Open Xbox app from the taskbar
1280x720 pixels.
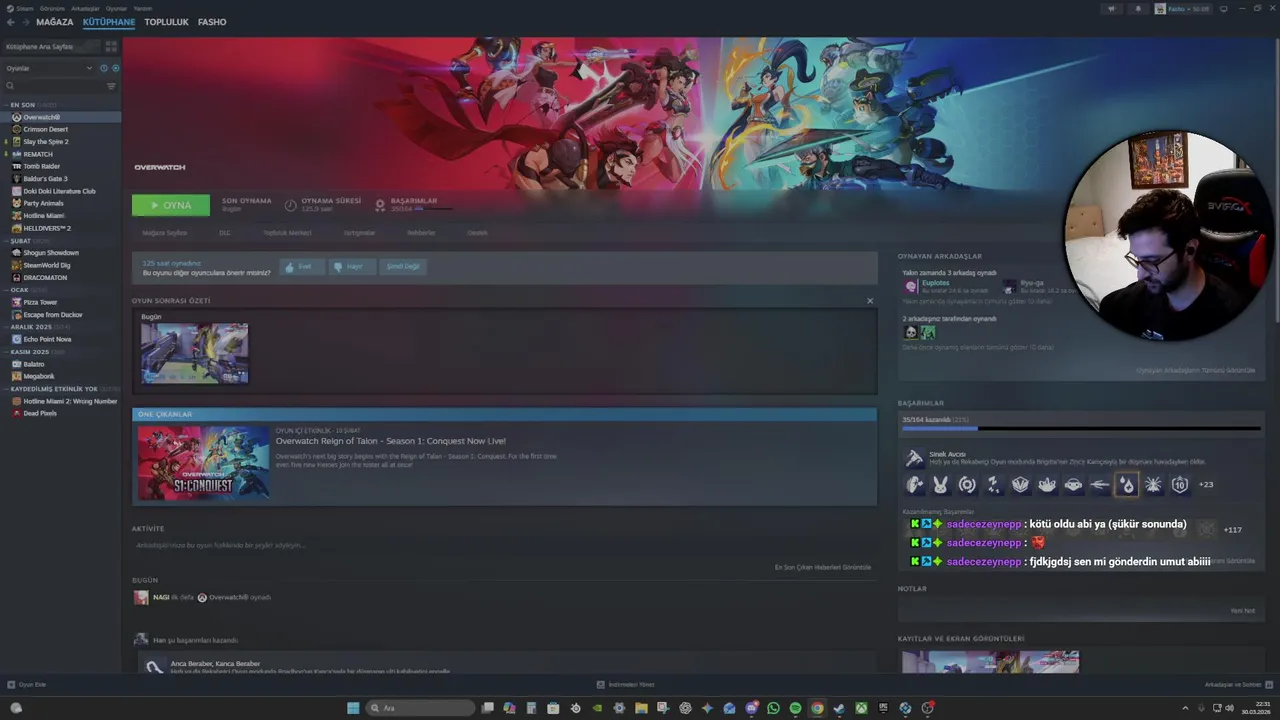tap(861, 708)
